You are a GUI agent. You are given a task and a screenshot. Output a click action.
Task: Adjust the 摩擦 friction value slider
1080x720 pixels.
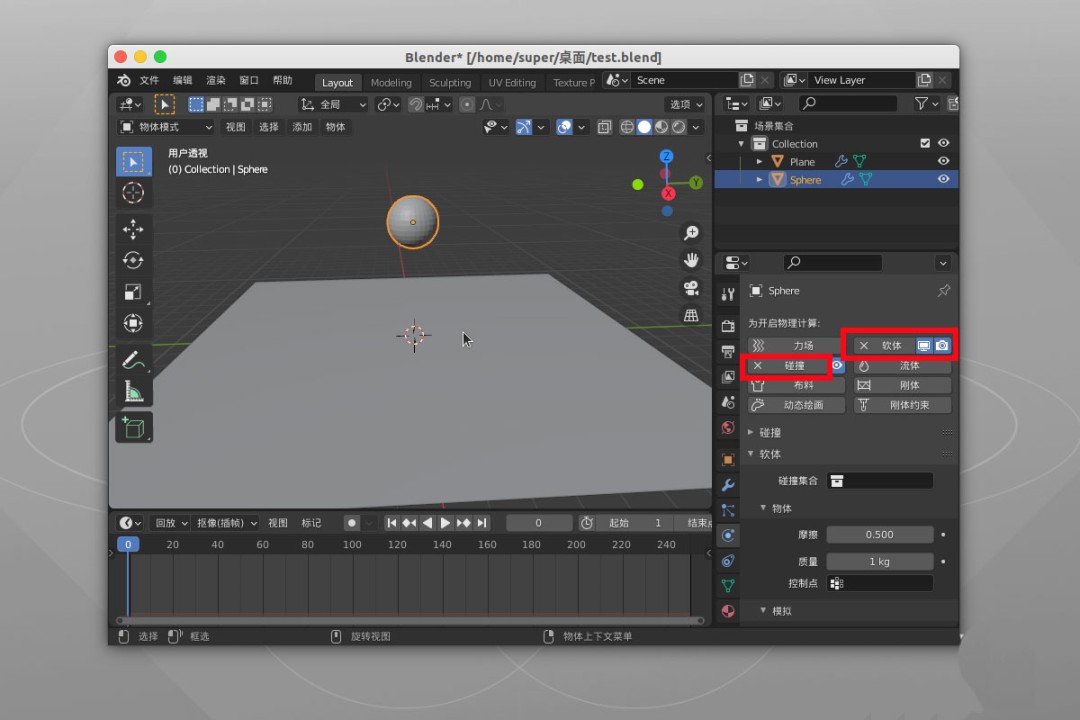[x=878, y=534]
